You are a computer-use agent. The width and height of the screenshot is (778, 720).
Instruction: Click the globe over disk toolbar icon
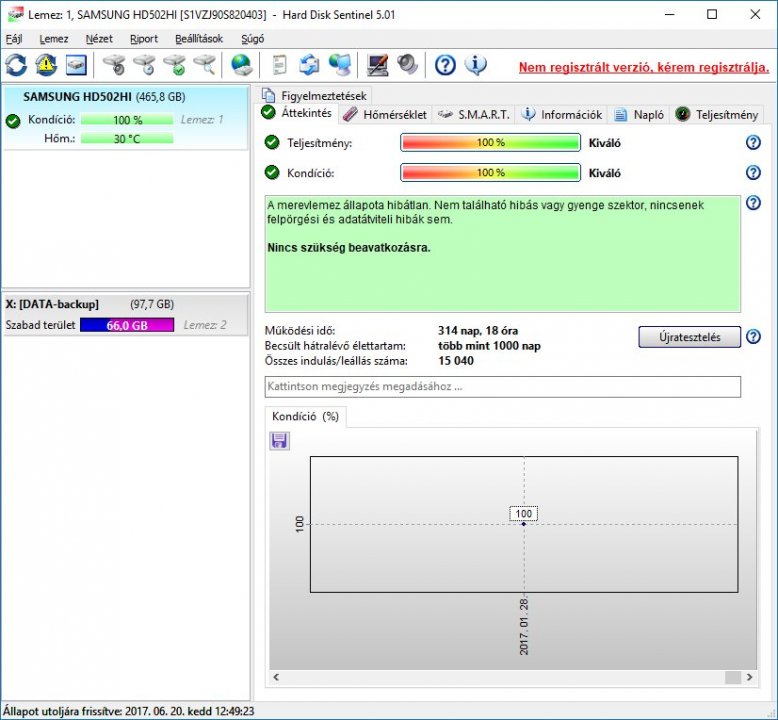click(242, 65)
